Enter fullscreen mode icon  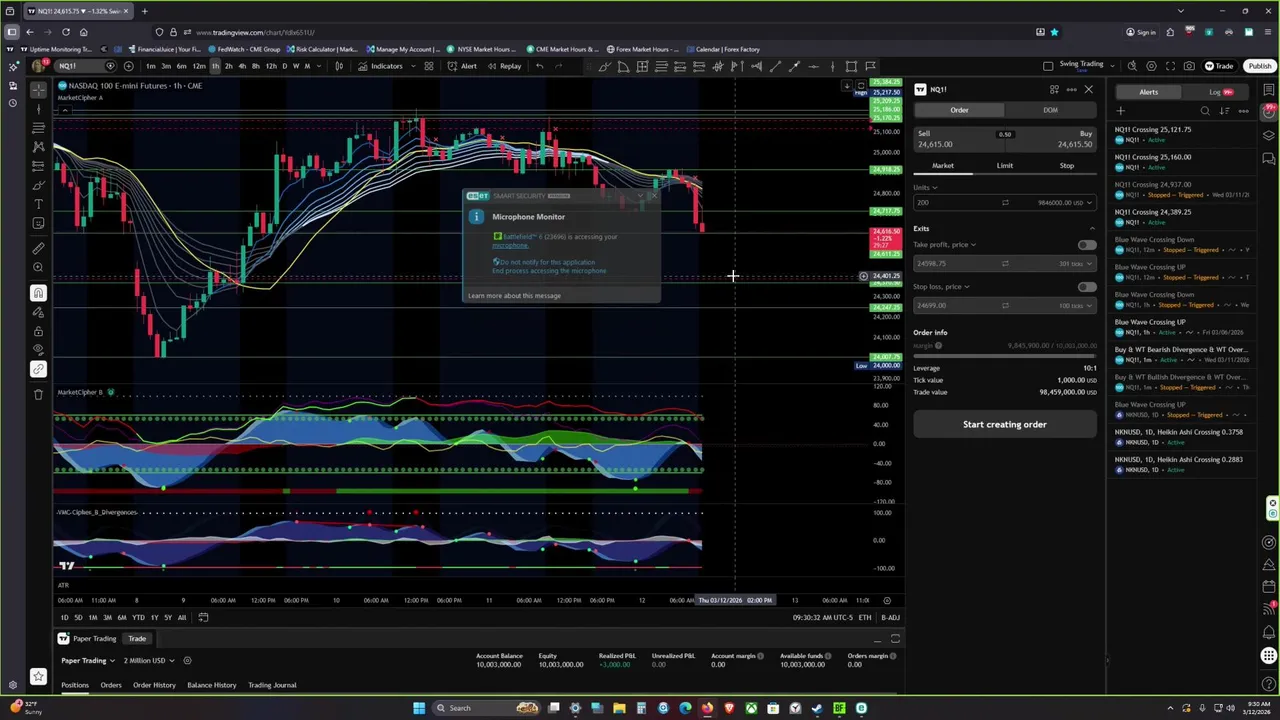tap(1170, 66)
